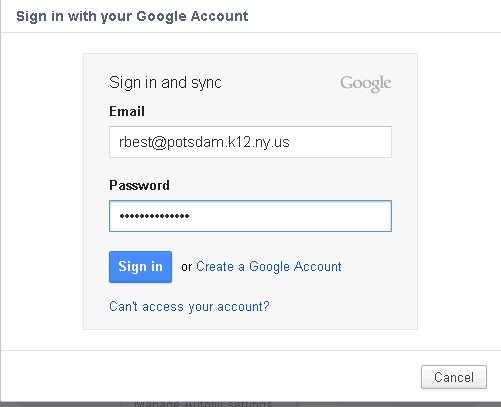
Task: Click the blue Sign in button
Action: (x=140, y=267)
